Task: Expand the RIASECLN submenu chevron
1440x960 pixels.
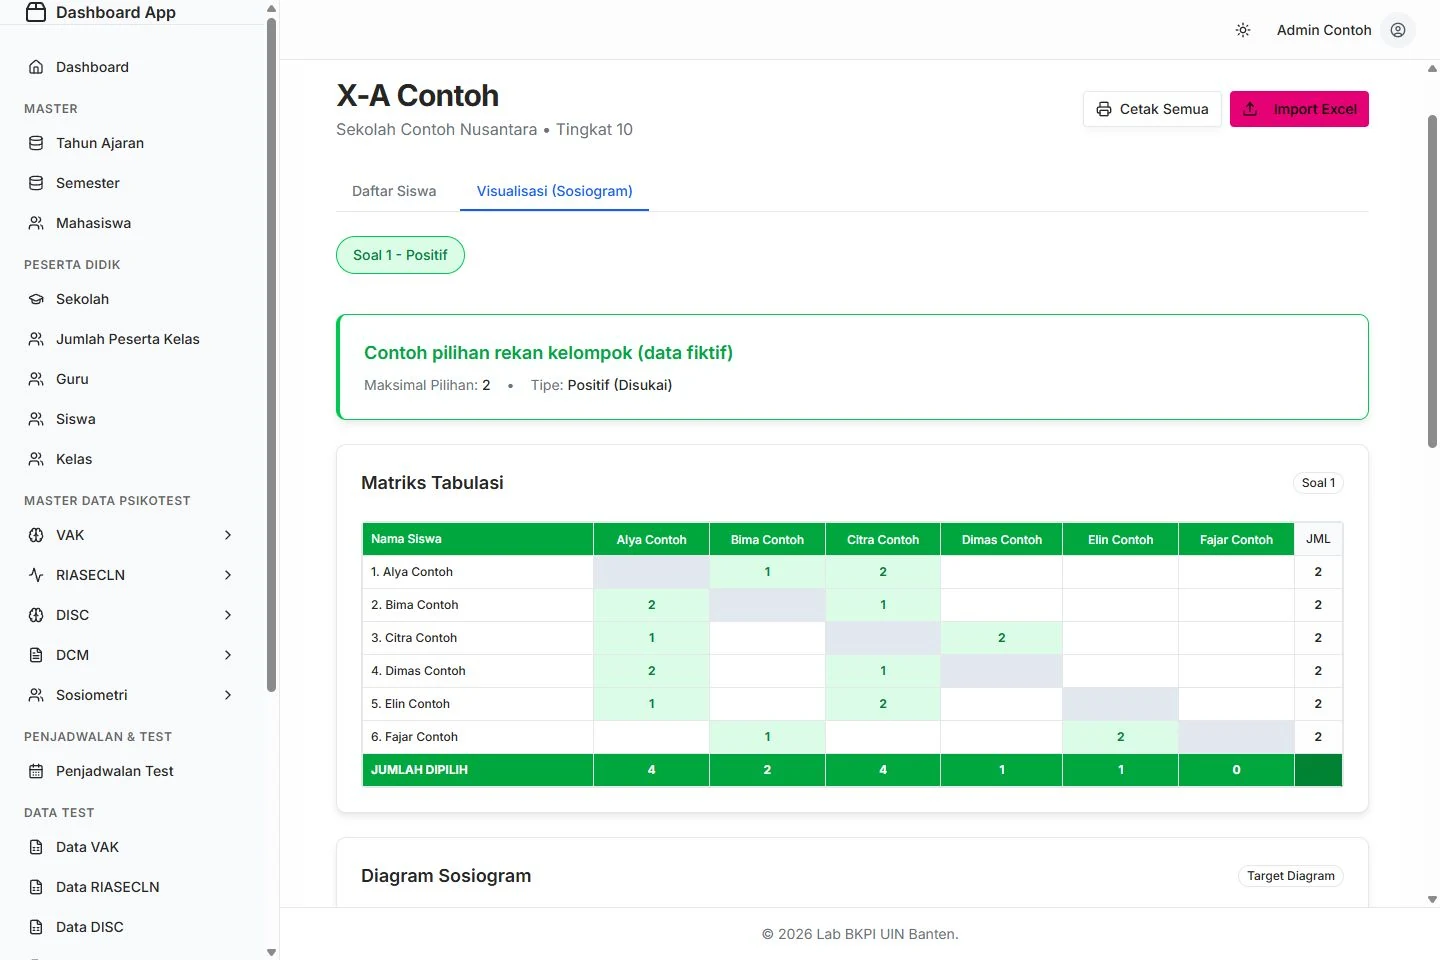Action: (228, 575)
